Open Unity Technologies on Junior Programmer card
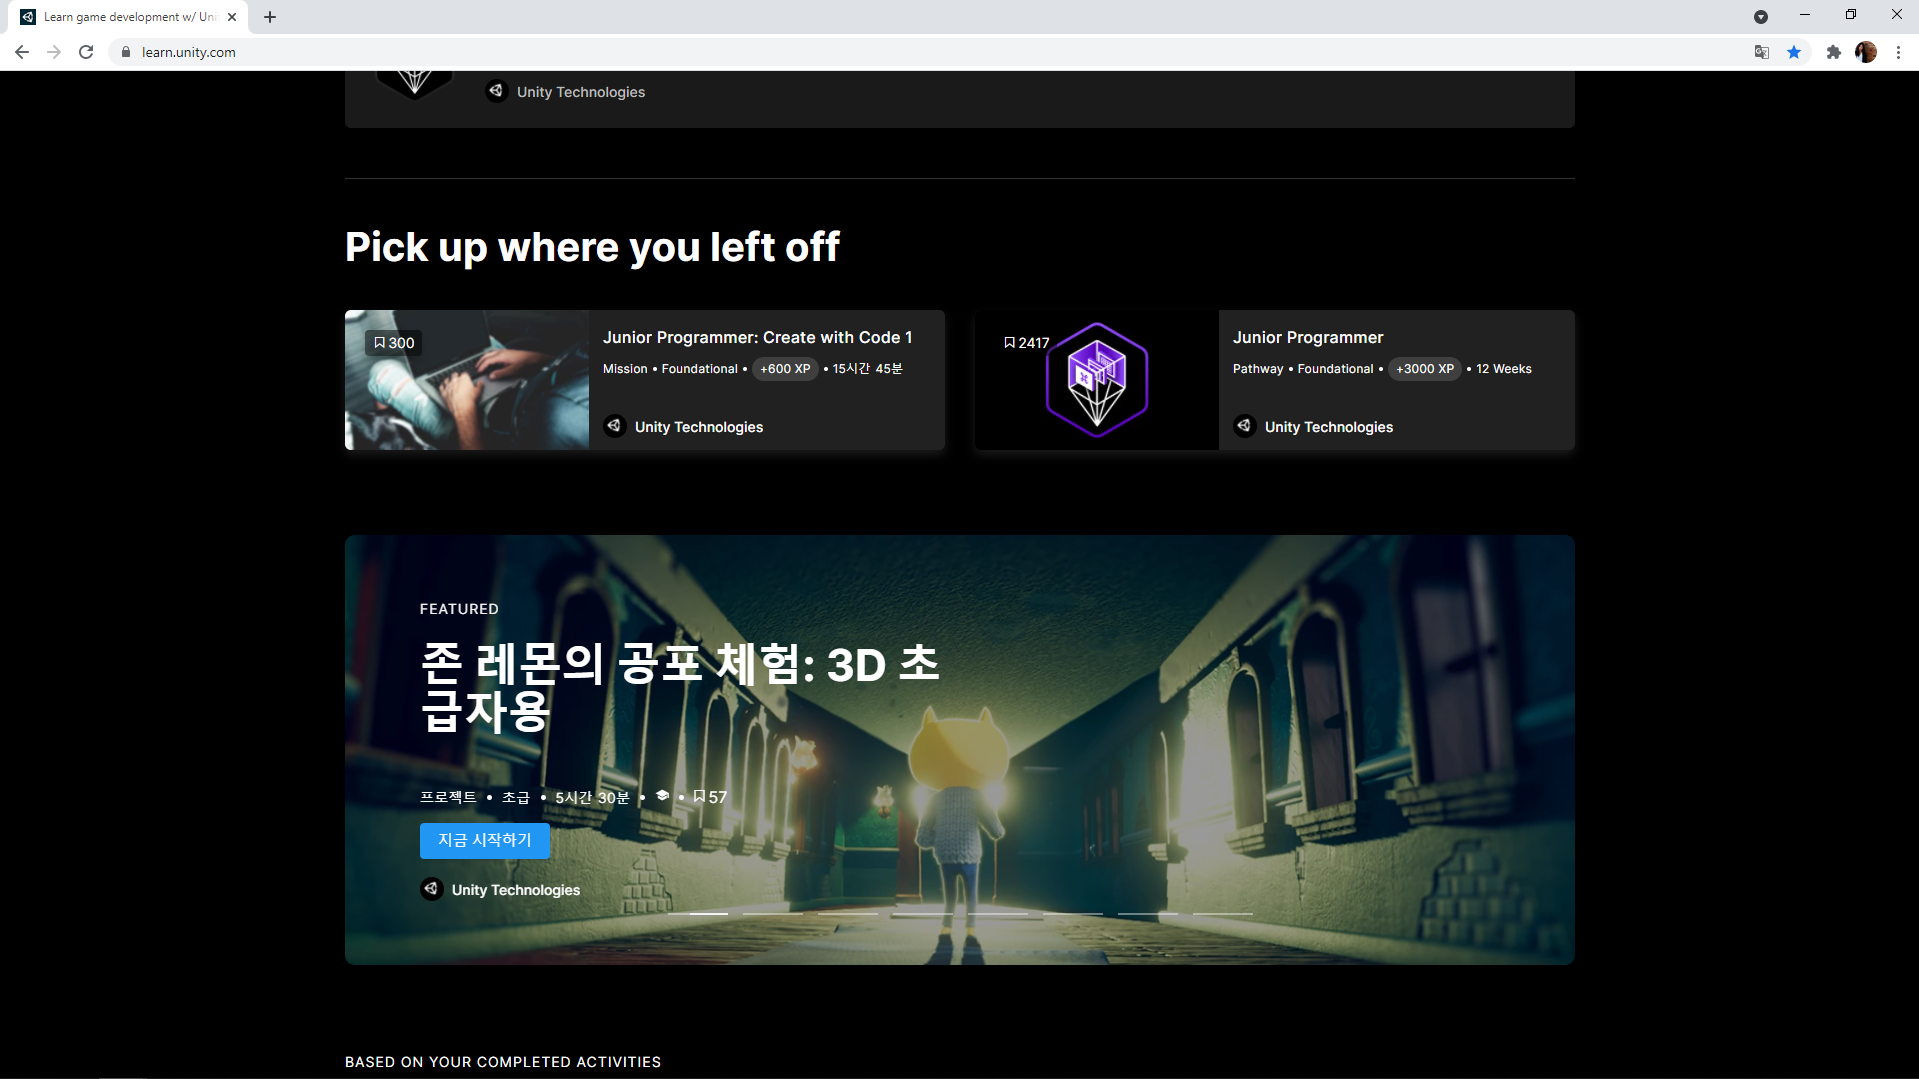The height and width of the screenshot is (1079, 1919). [x=1329, y=427]
